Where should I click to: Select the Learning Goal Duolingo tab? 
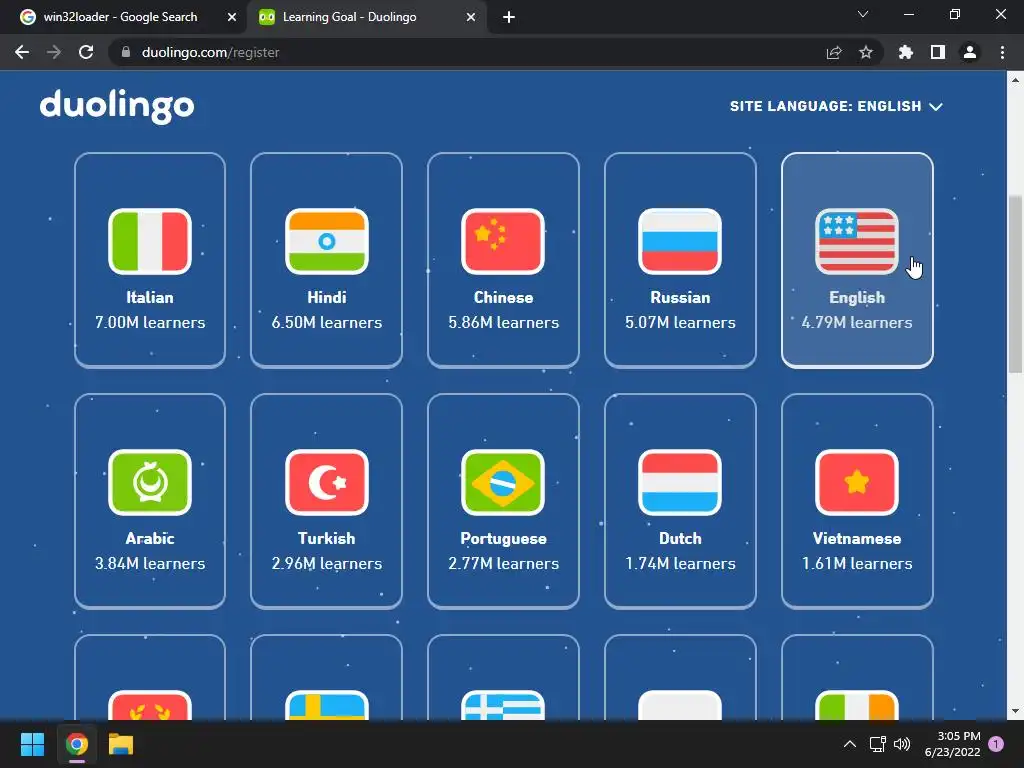coord(349,17)
